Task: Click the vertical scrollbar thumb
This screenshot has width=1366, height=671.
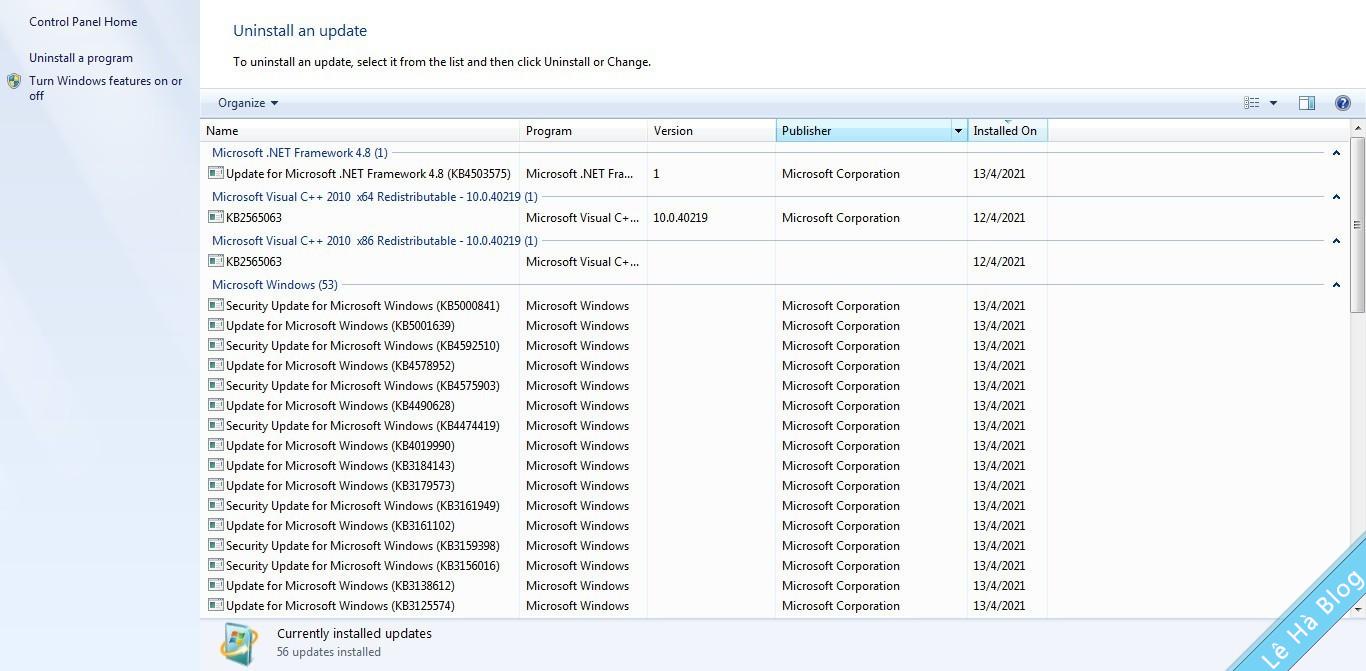Action: point(1357,225)
